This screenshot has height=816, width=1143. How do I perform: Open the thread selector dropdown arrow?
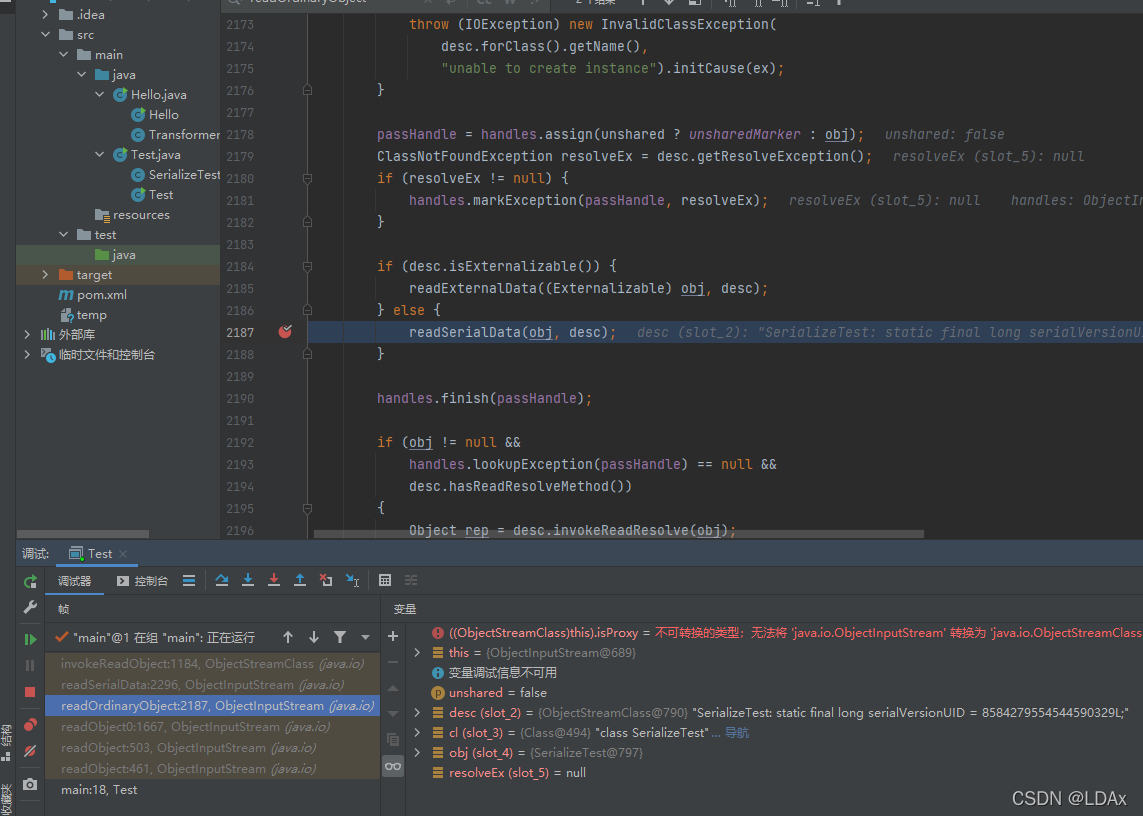point(365,637)
